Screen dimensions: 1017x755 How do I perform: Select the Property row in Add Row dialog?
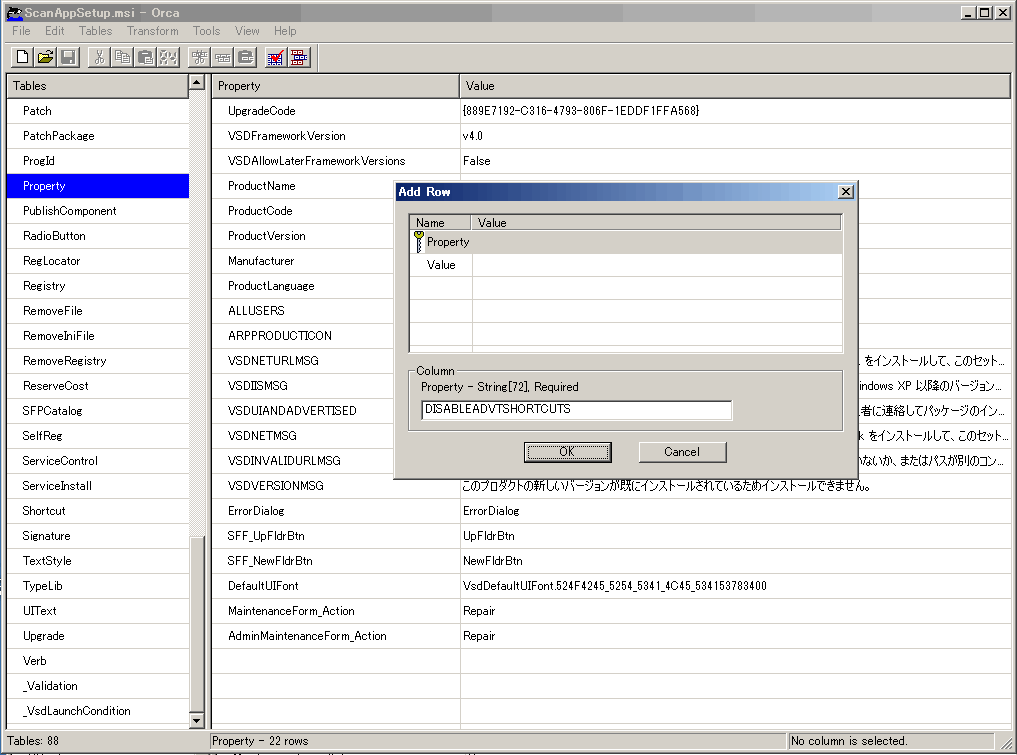(626, 242)
